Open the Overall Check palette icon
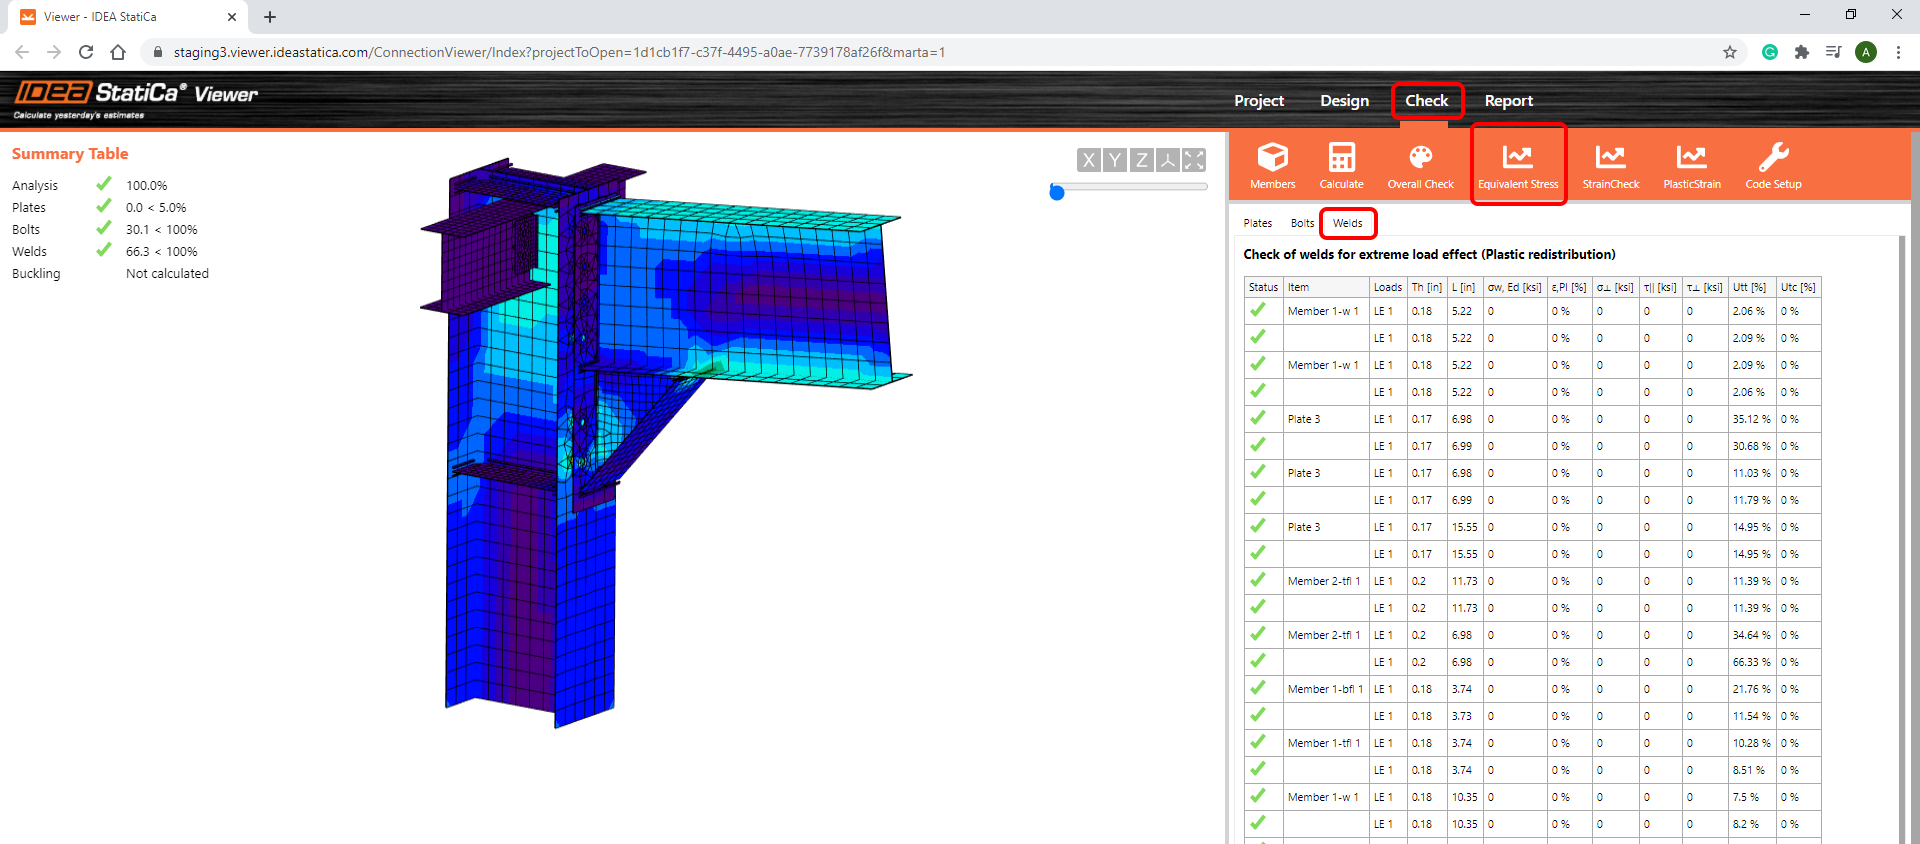The image size is (1920, 844). 1420,165
